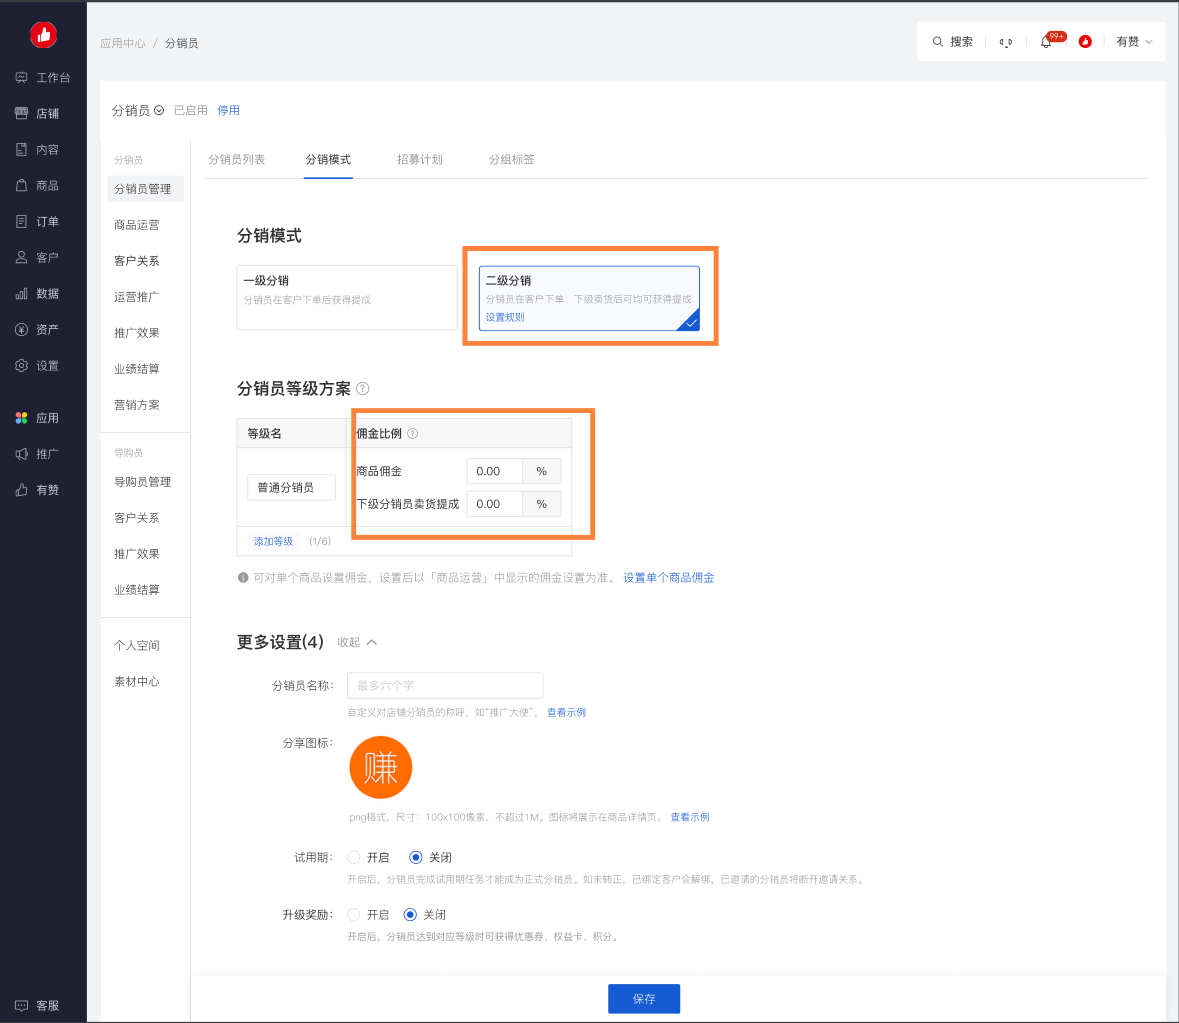The height and width of the screenshot is (1023, 1179).
Task: Open the 数据 data chart icon
Action: 22,294
